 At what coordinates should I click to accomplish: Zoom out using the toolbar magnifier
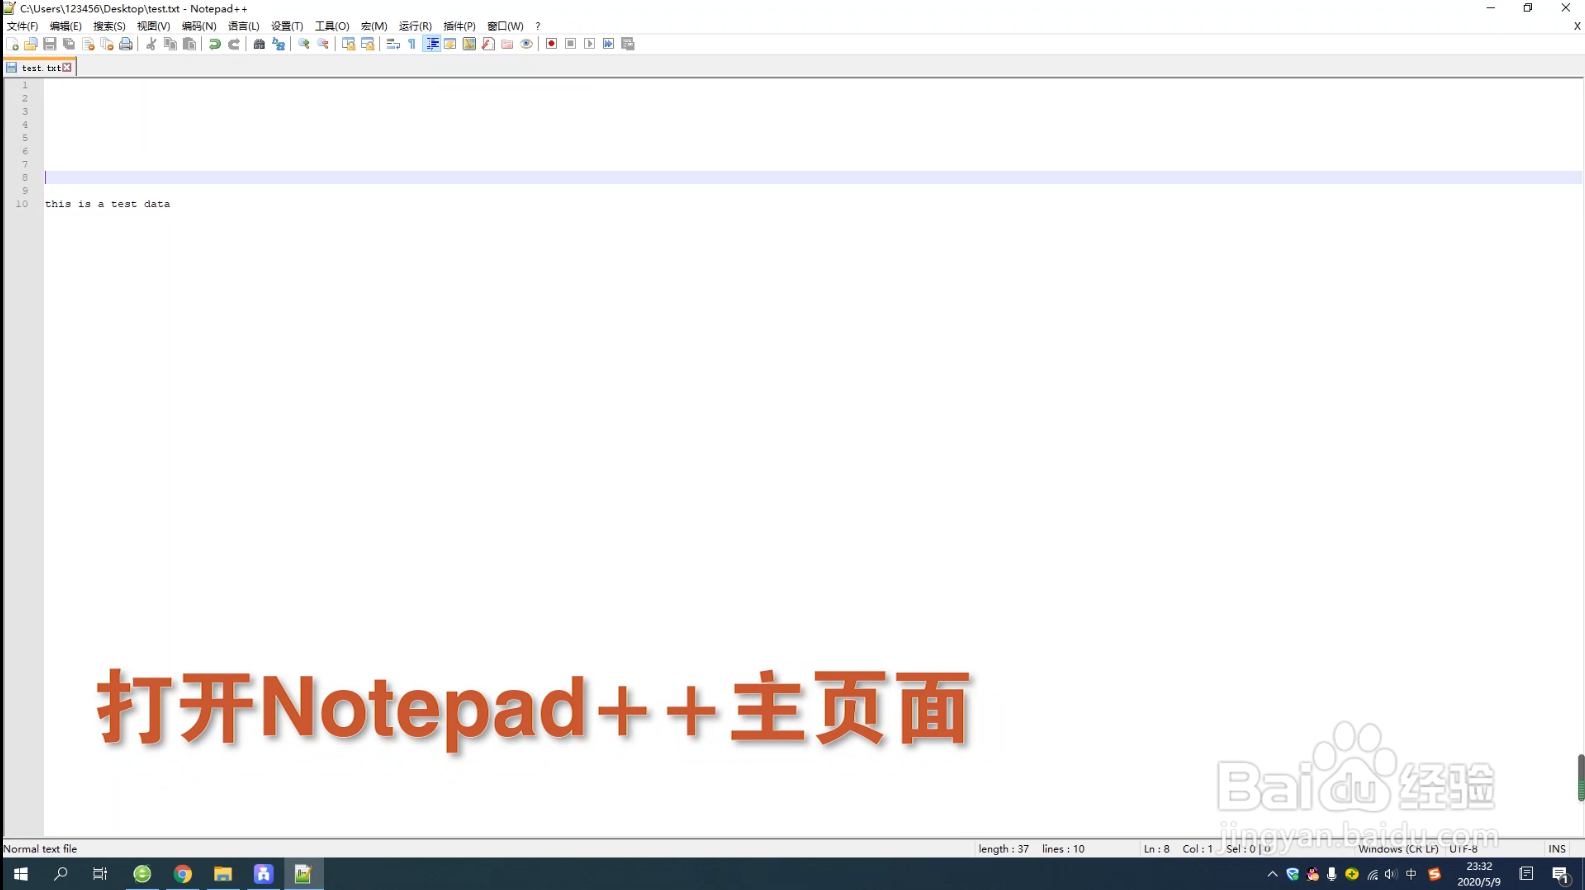[x=323, y=44]
